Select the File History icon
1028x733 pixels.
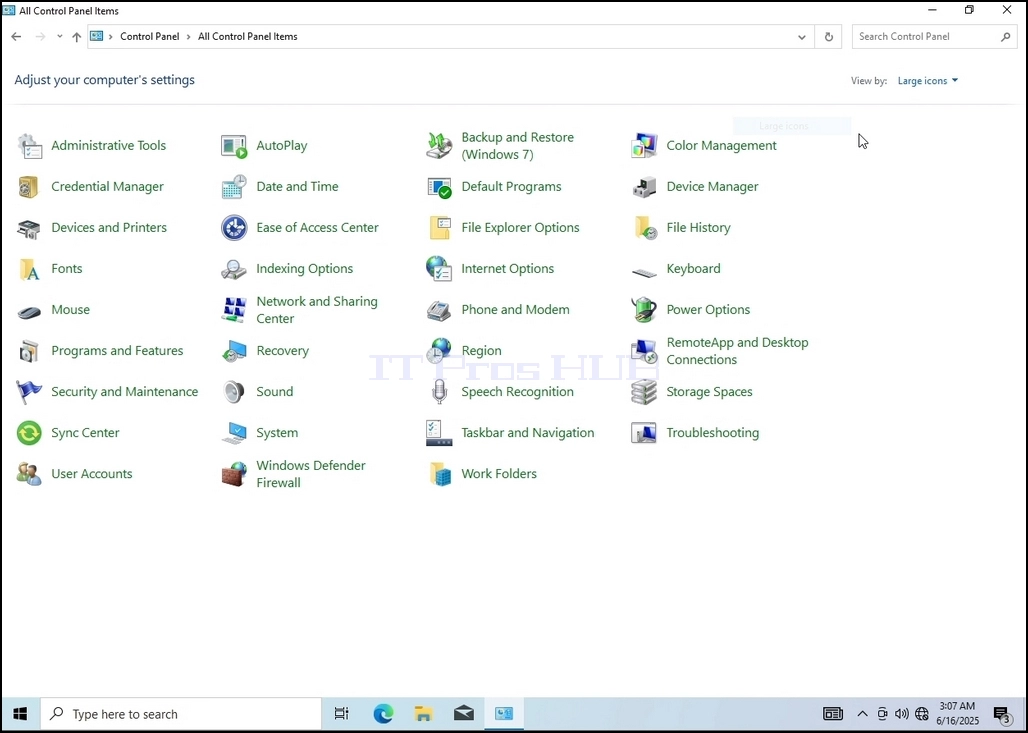(645, 228)
